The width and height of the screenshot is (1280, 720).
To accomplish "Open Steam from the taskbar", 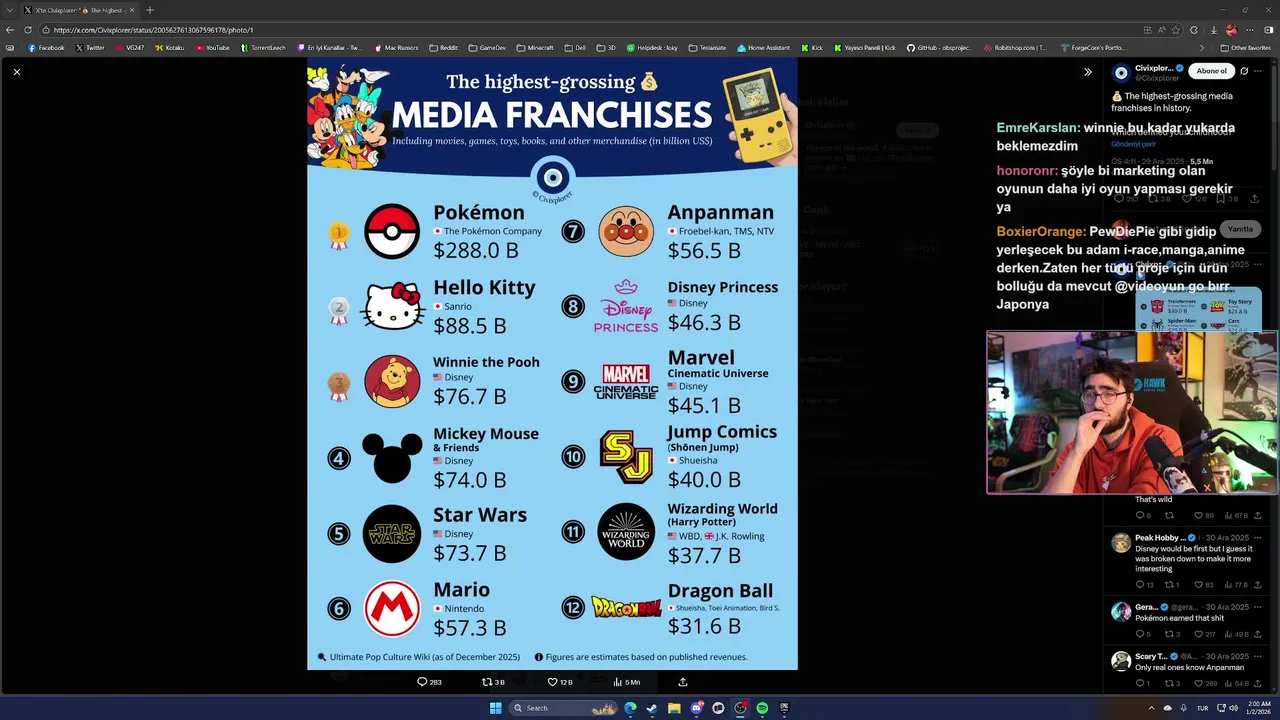I will [x=652, y=708].
